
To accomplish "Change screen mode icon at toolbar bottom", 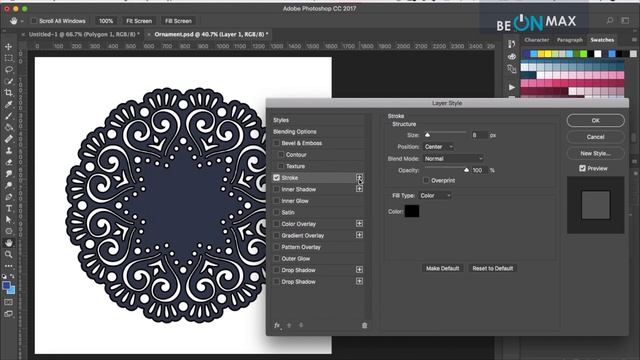I will 9,314.
